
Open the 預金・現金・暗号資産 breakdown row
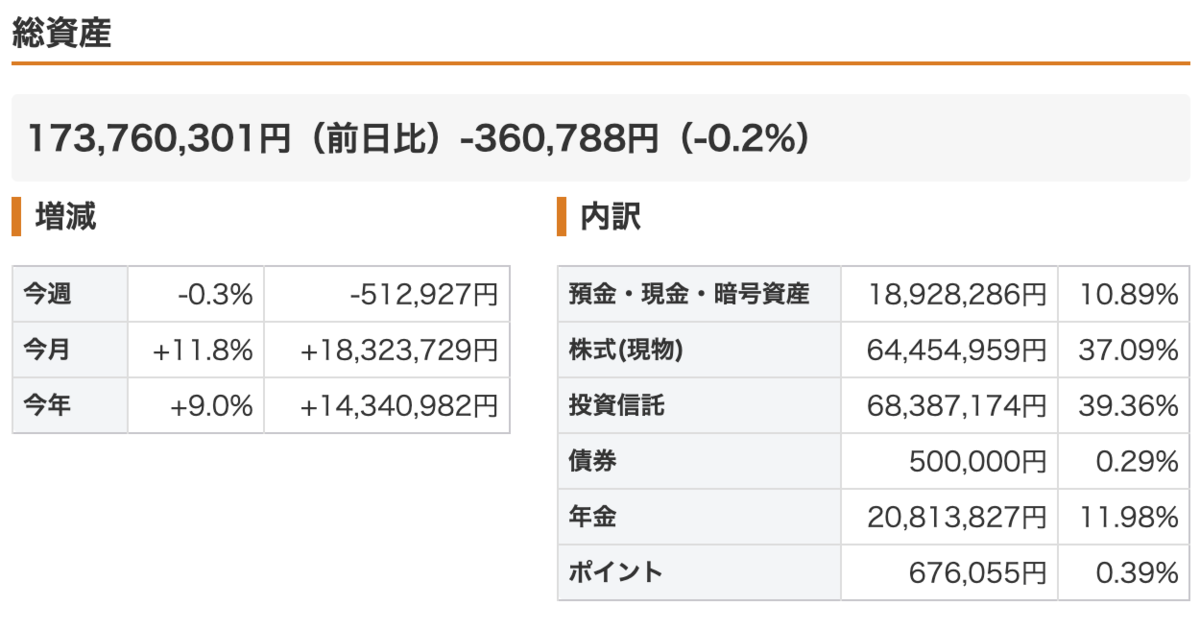point(873,294)
